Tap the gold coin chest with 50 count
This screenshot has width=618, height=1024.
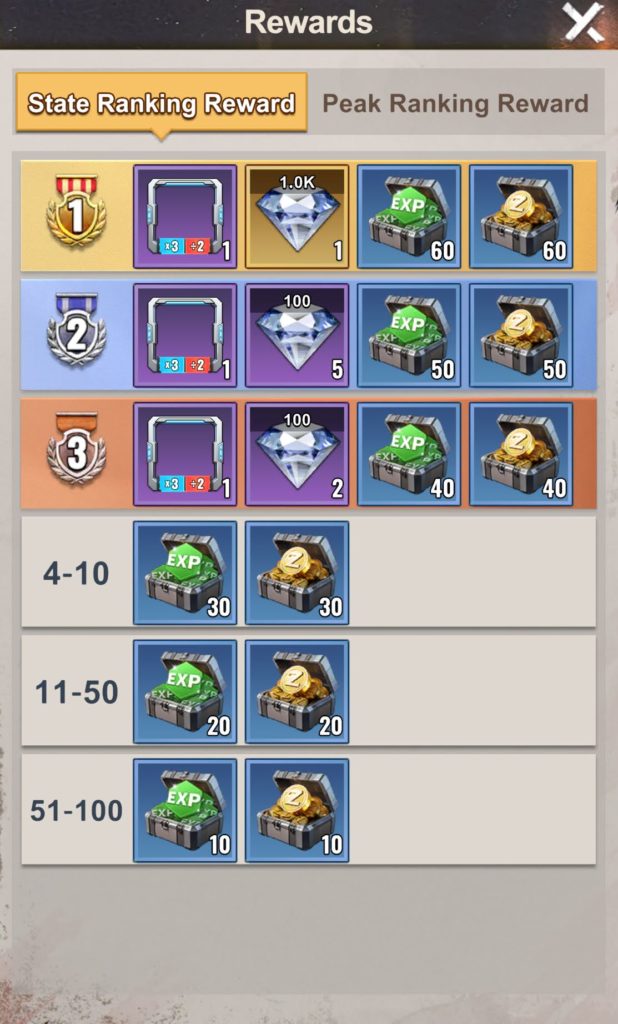(x=521, y=335)
